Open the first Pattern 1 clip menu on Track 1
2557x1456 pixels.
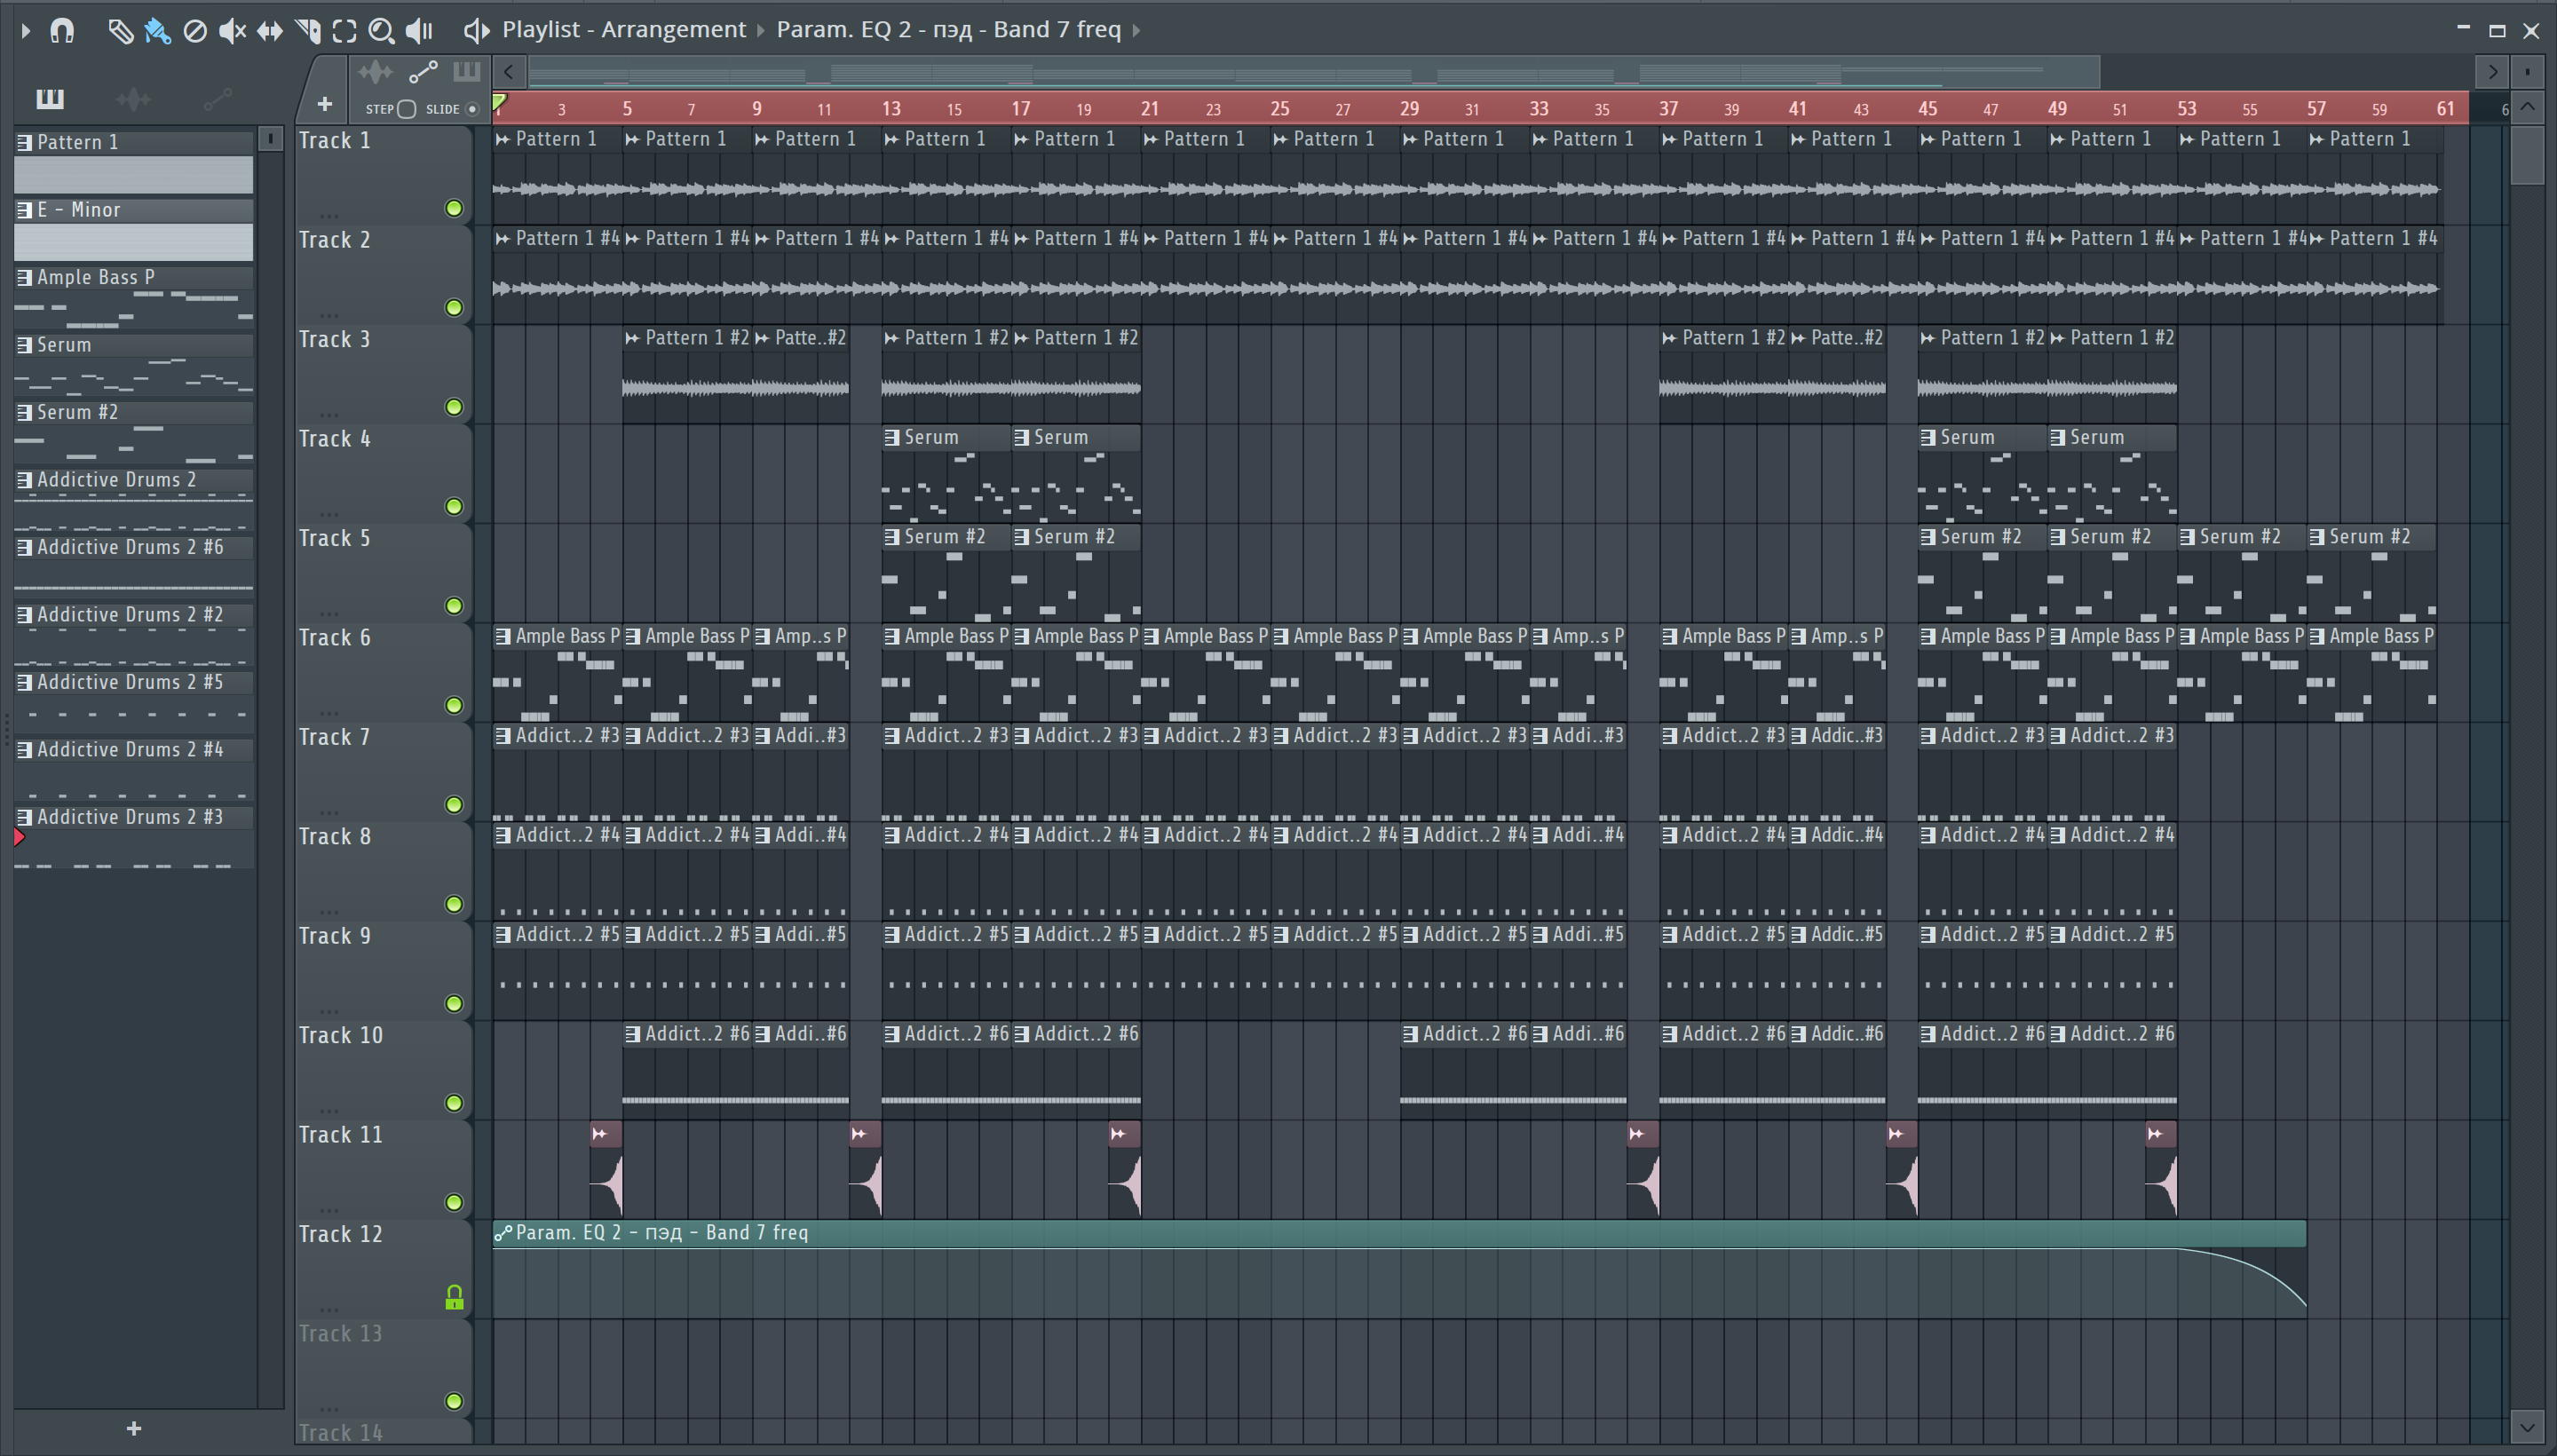click(503, 139)
